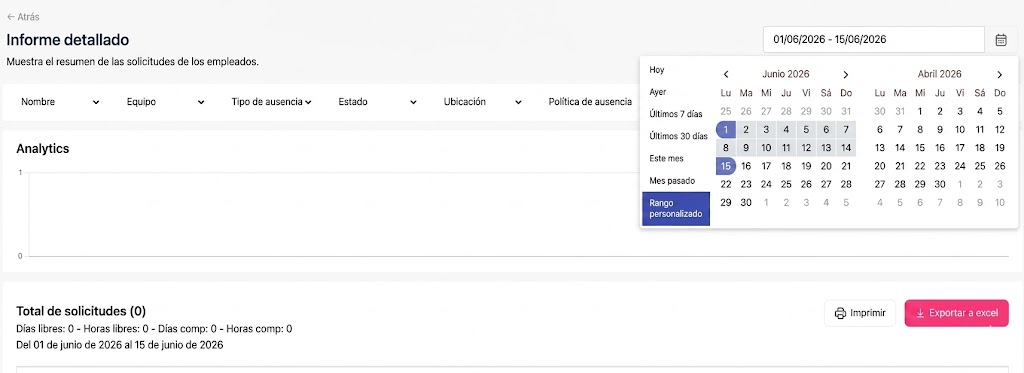Open the Nombre filter dropdown

(x=60, y=102)
